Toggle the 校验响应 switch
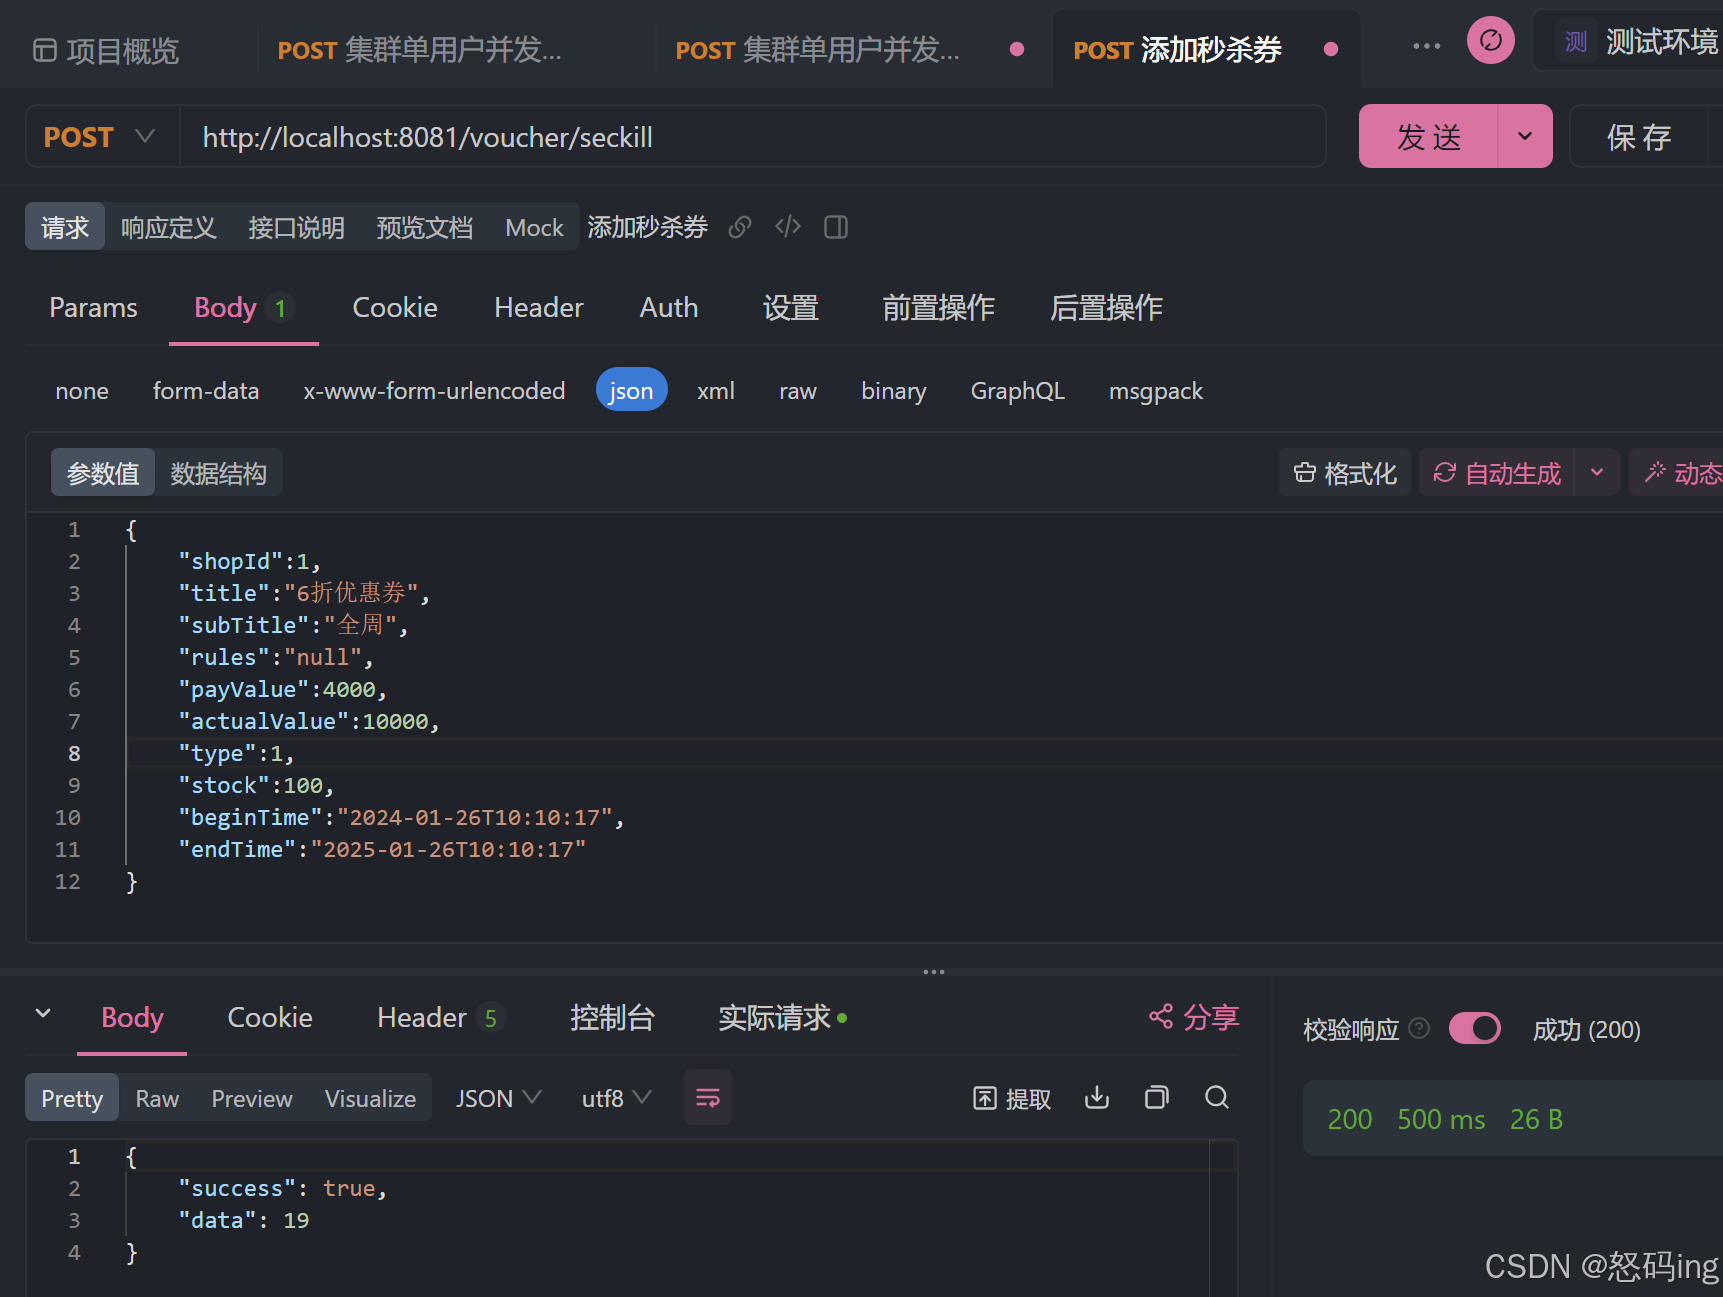1723x1297 pixels. pyautogui.click(x=1474, y=1029)
